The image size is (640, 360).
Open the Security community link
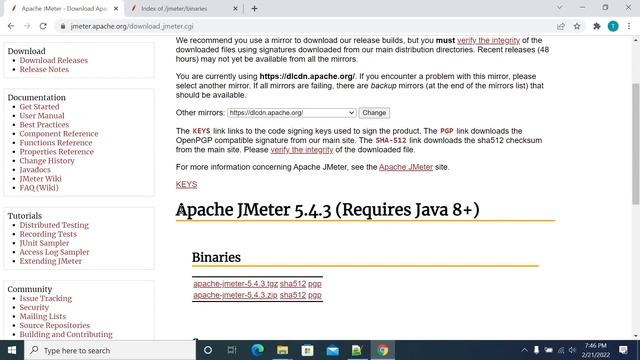tap(34, 308)
